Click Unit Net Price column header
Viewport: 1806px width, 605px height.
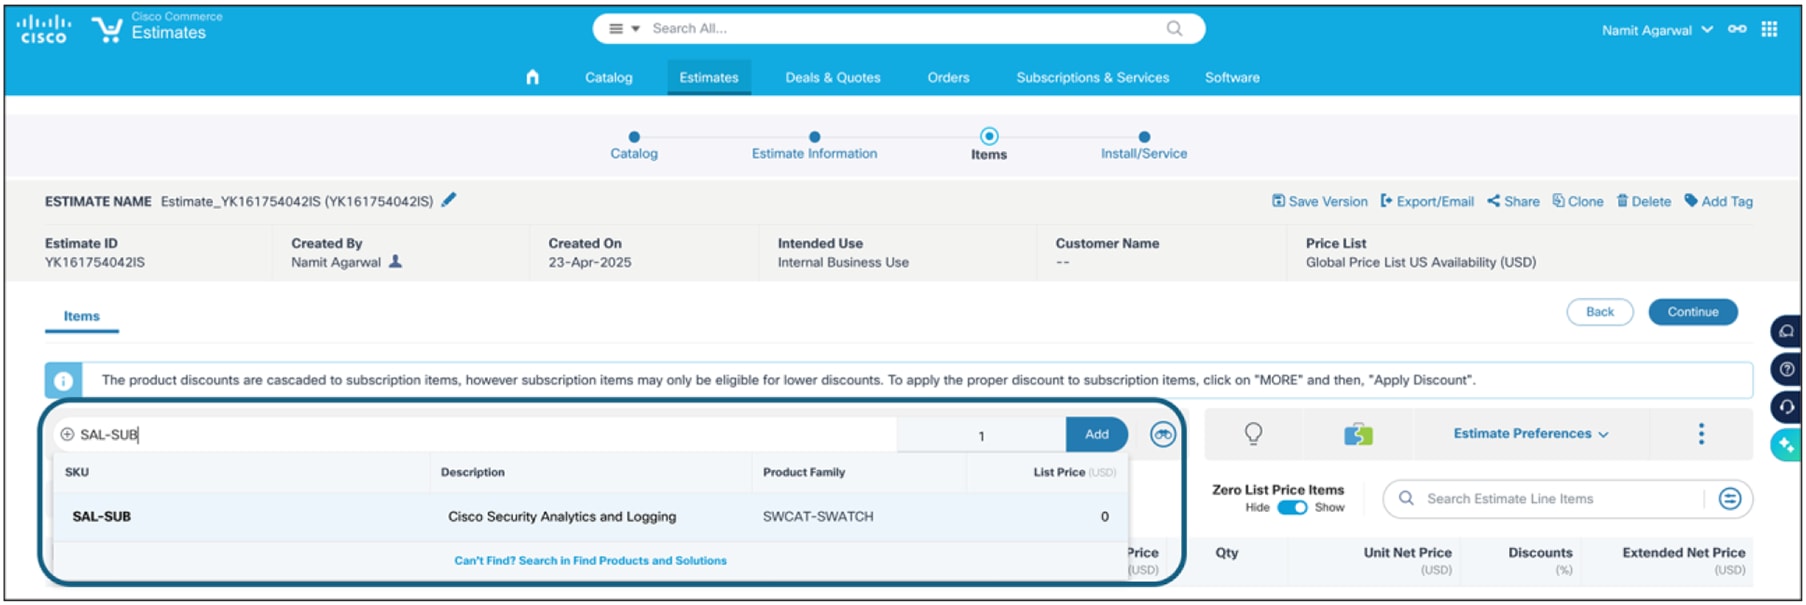pyautogui.click(x=1407, y=553)
